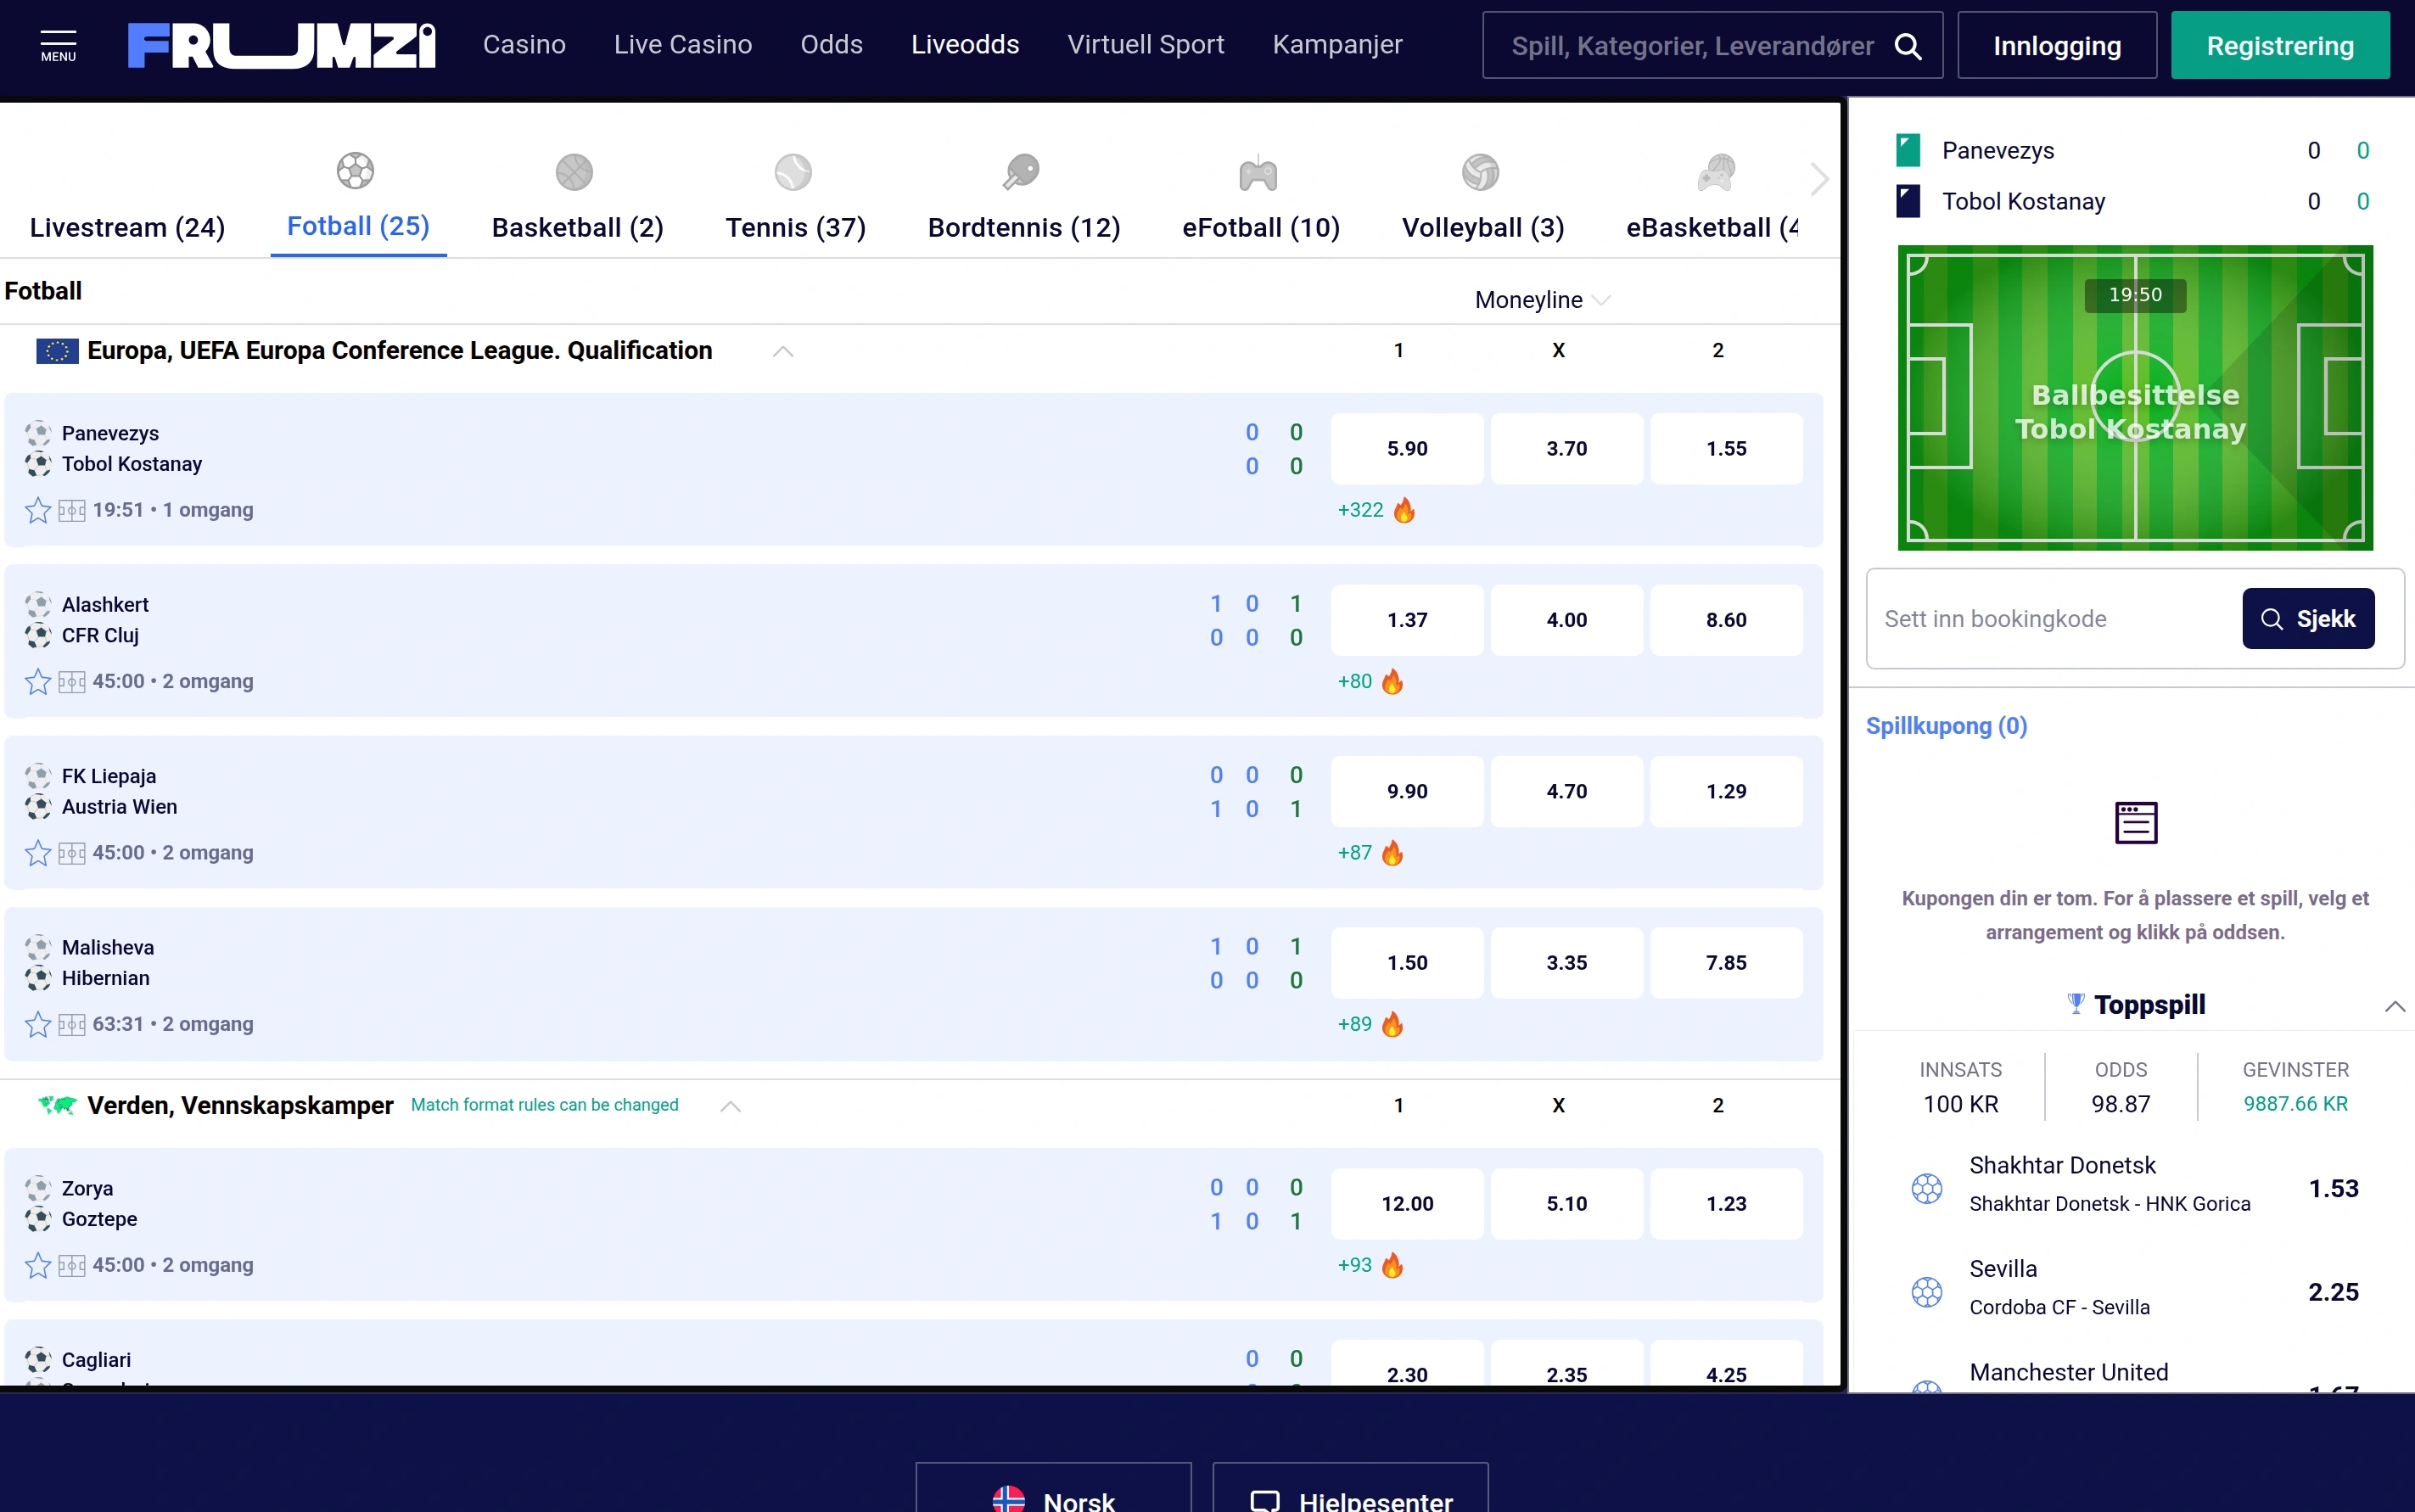Viewport: 2415px width, 1512px height.
Task: Select the eFotball gamepad icon
Action: (1258, 174)
